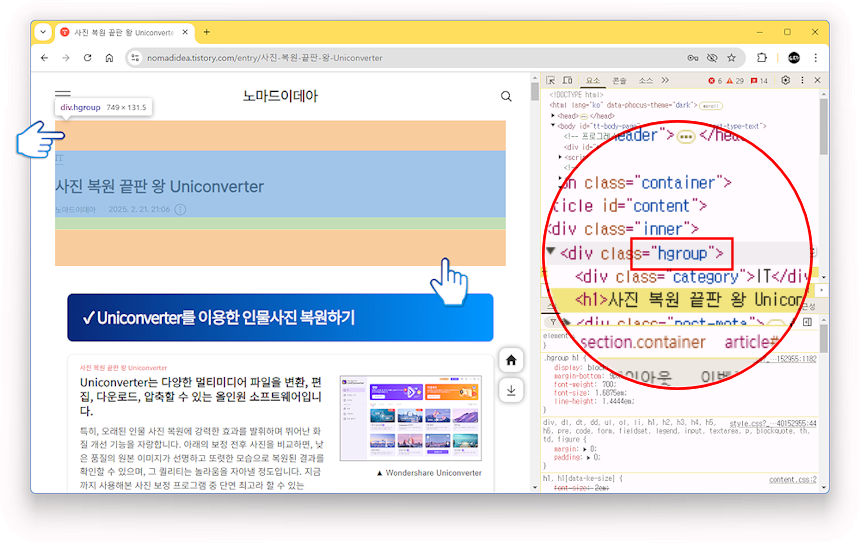The width and height of the screenshot is (860, 543).
Task: Open the 14 issues counter
Action: coord(760,81)
